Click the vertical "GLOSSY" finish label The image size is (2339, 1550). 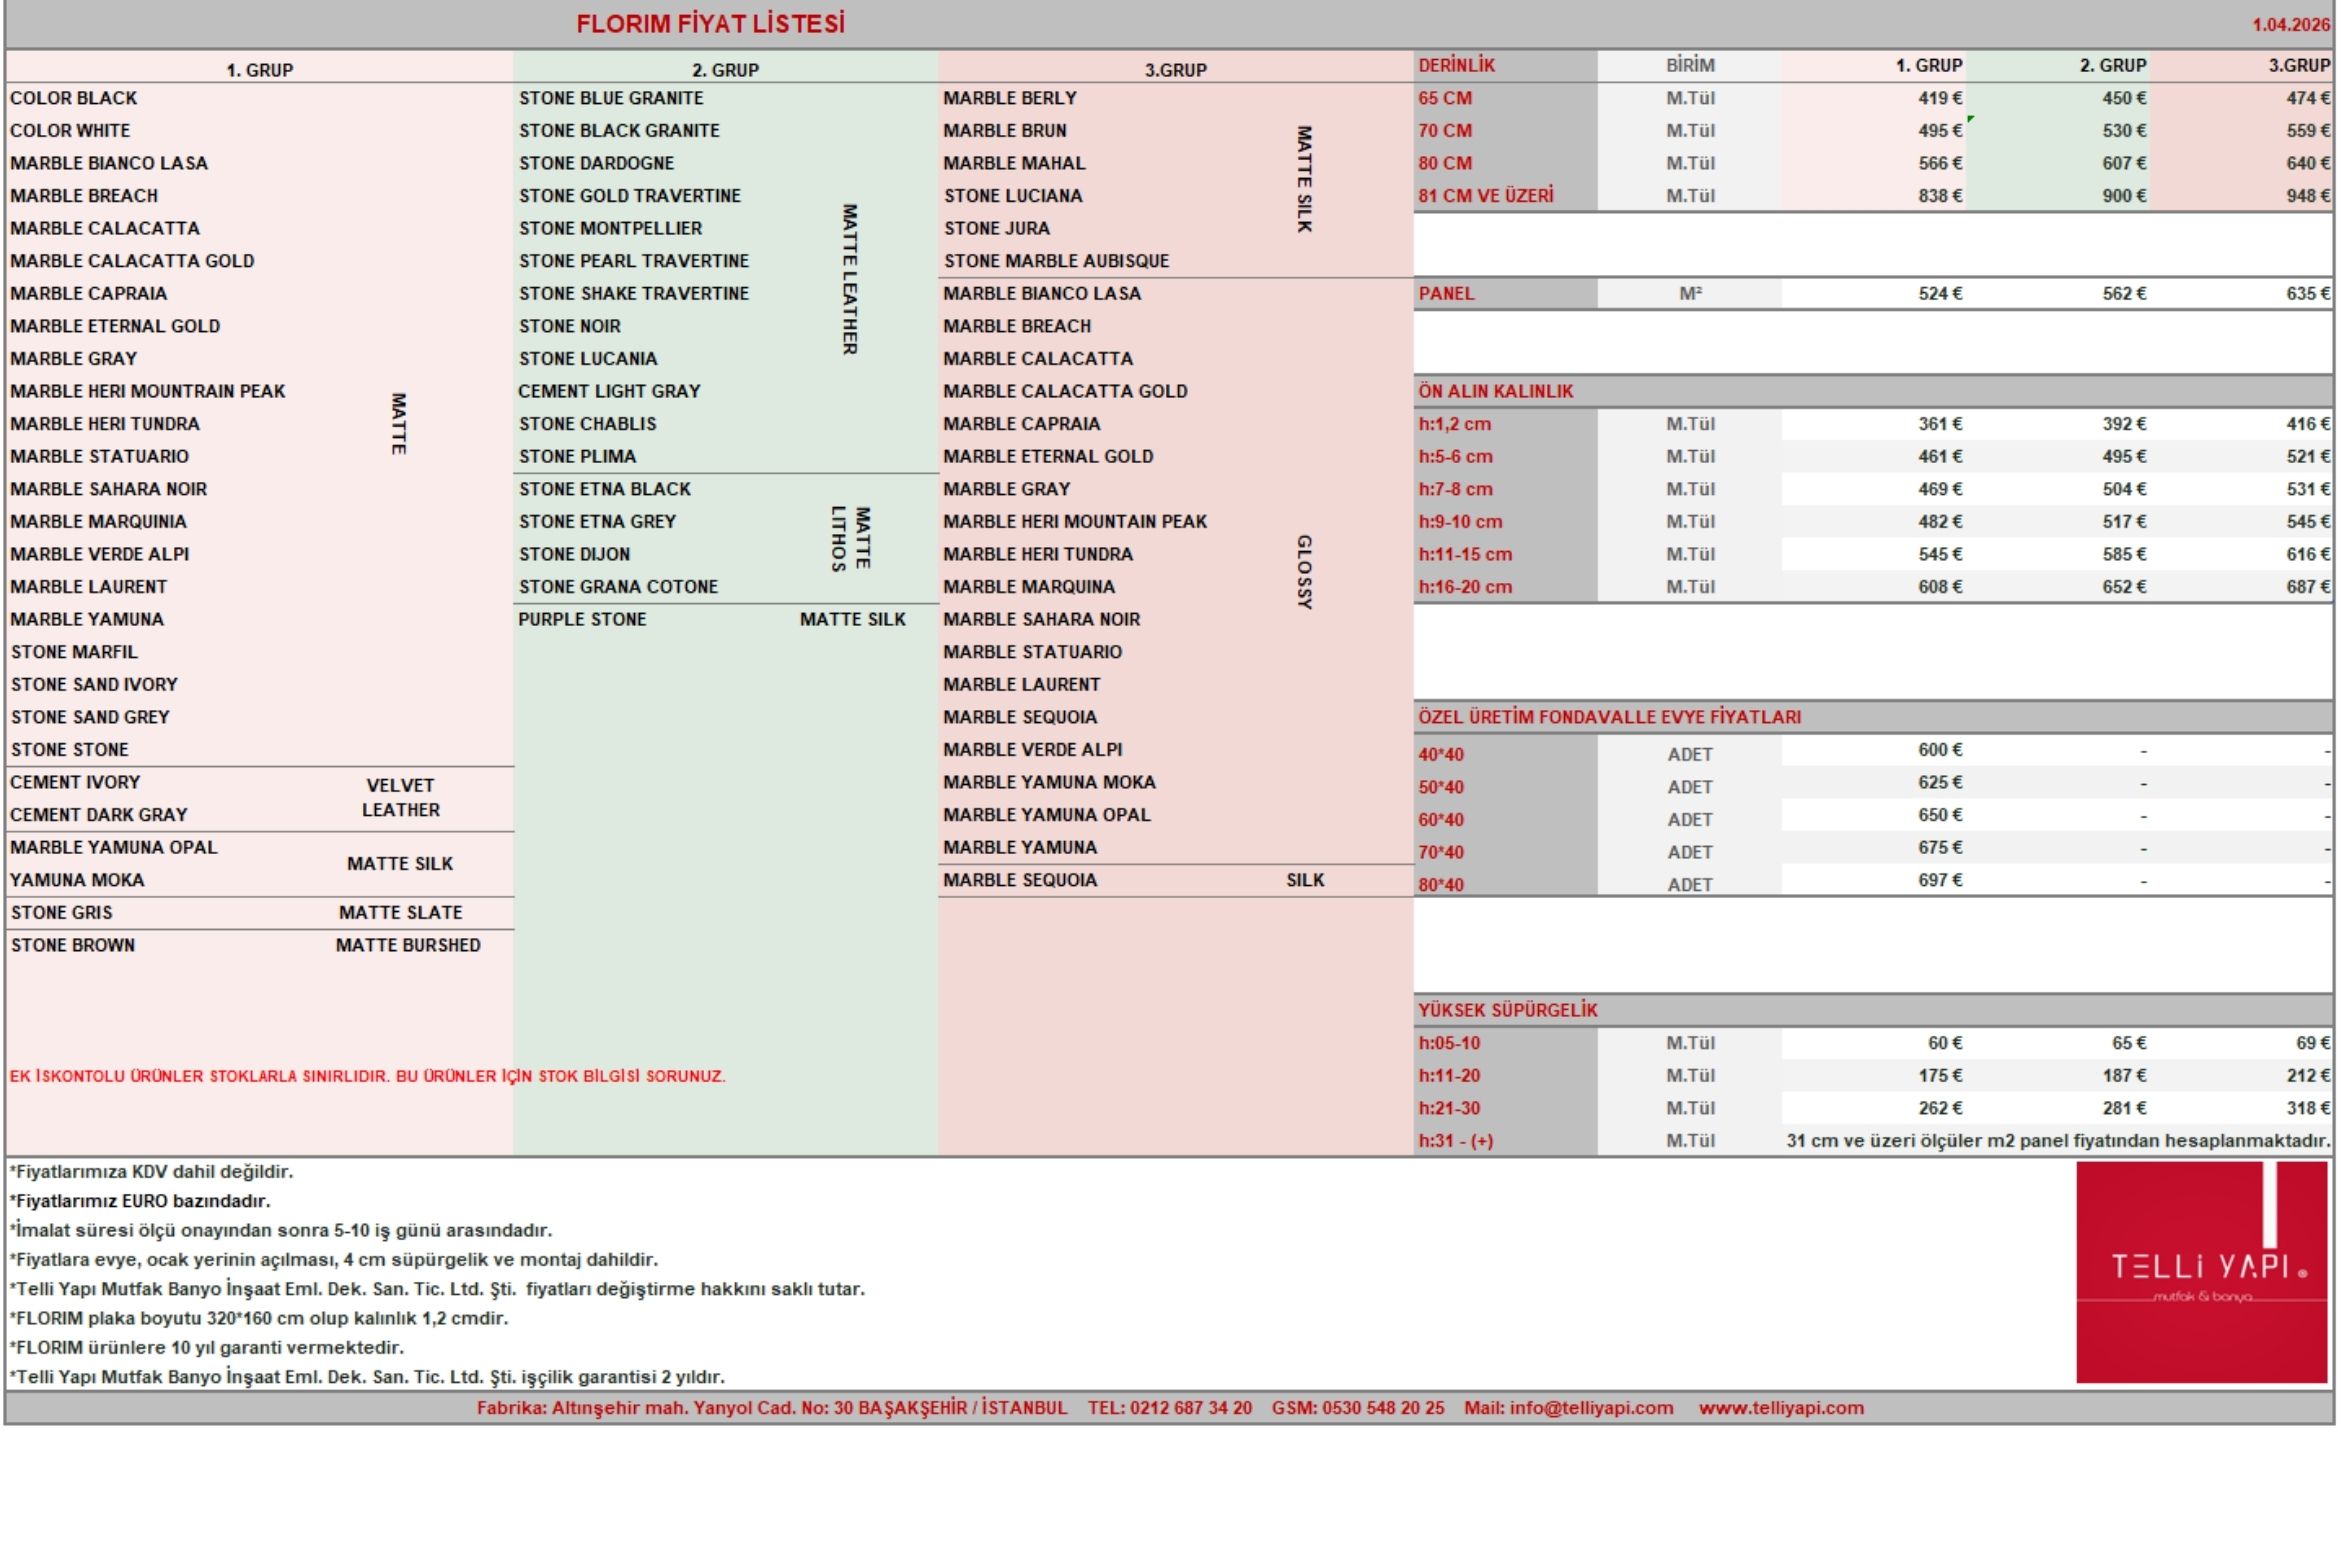tap(1304, 572)
